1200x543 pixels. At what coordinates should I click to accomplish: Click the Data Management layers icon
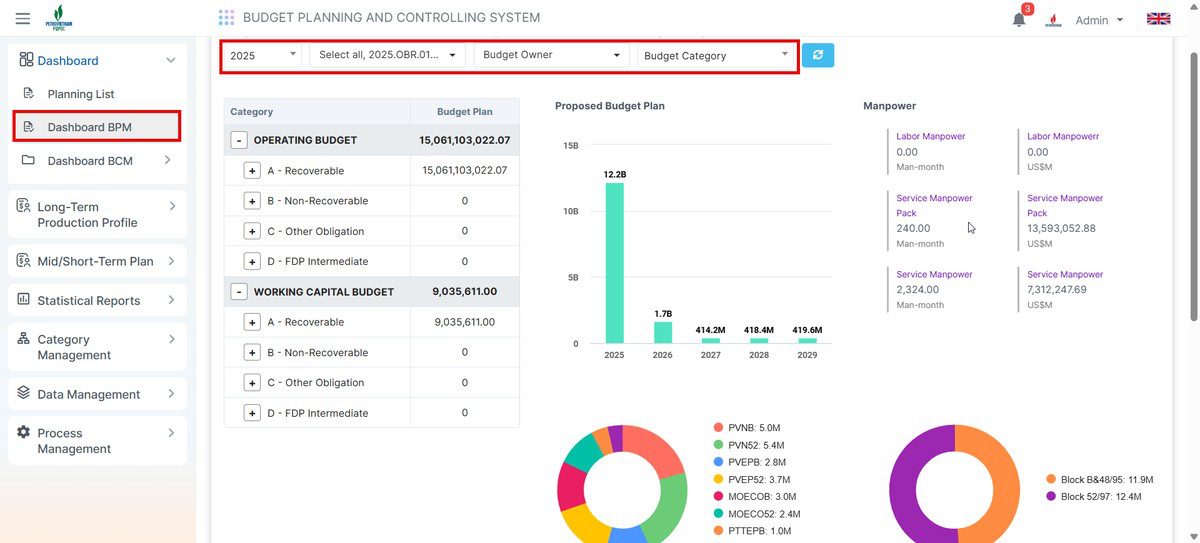point(23,394)
